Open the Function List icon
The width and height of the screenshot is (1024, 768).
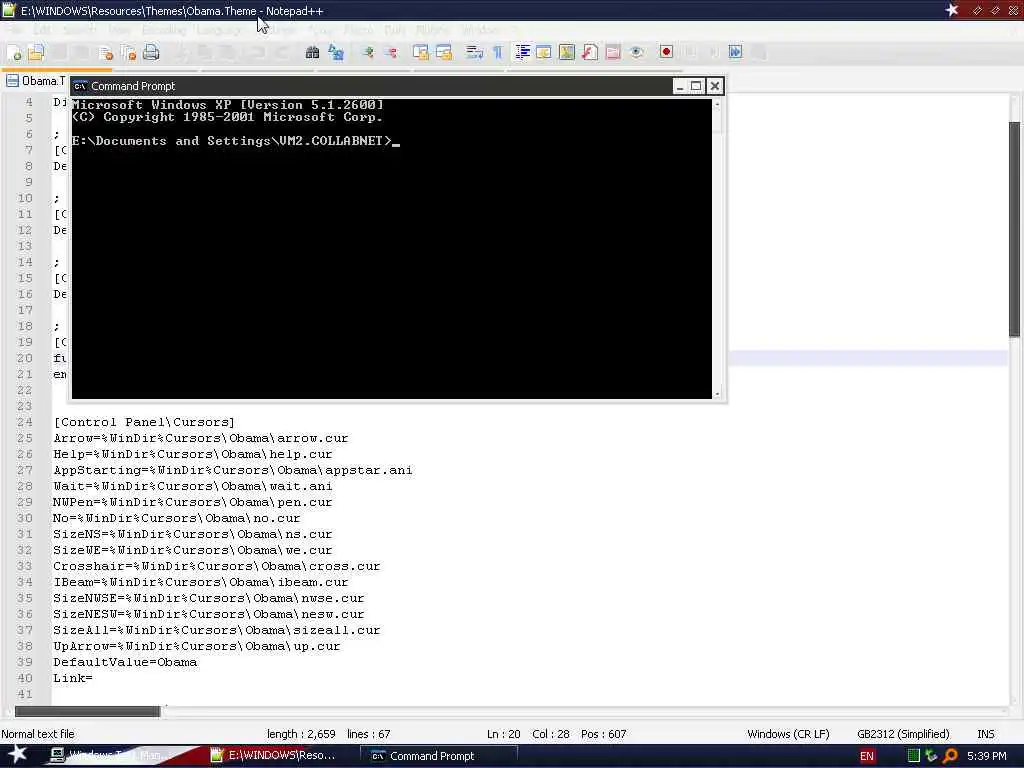(x=590, y=53)
